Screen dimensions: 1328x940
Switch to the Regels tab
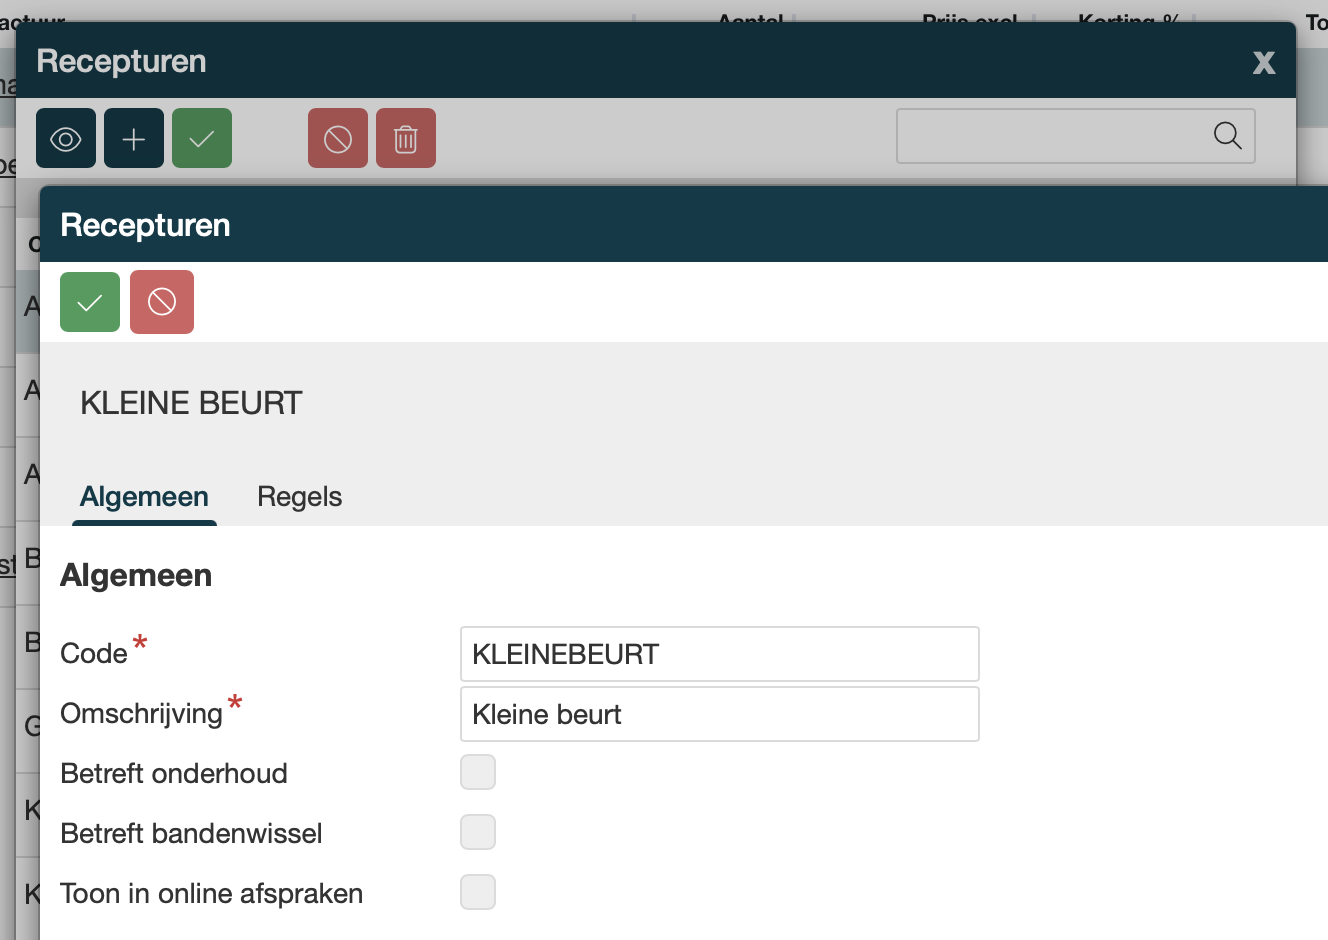click(299, 497)
